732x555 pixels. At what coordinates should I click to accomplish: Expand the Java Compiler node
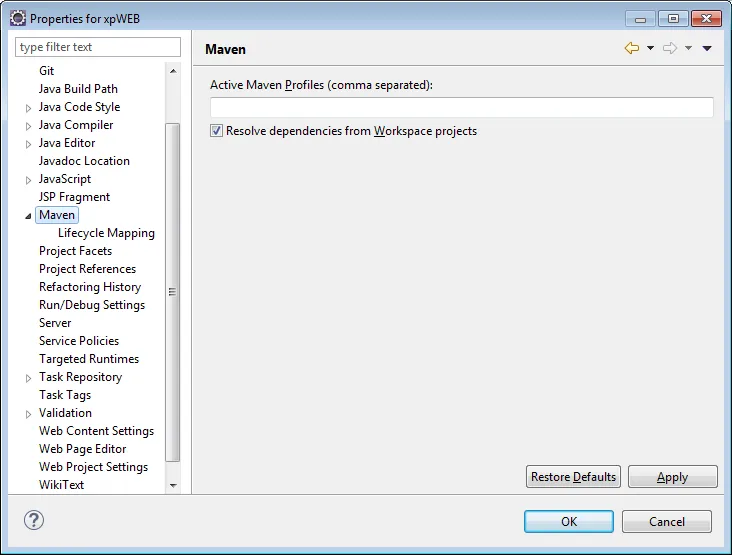pyautogui.click(x=28, y=126)
